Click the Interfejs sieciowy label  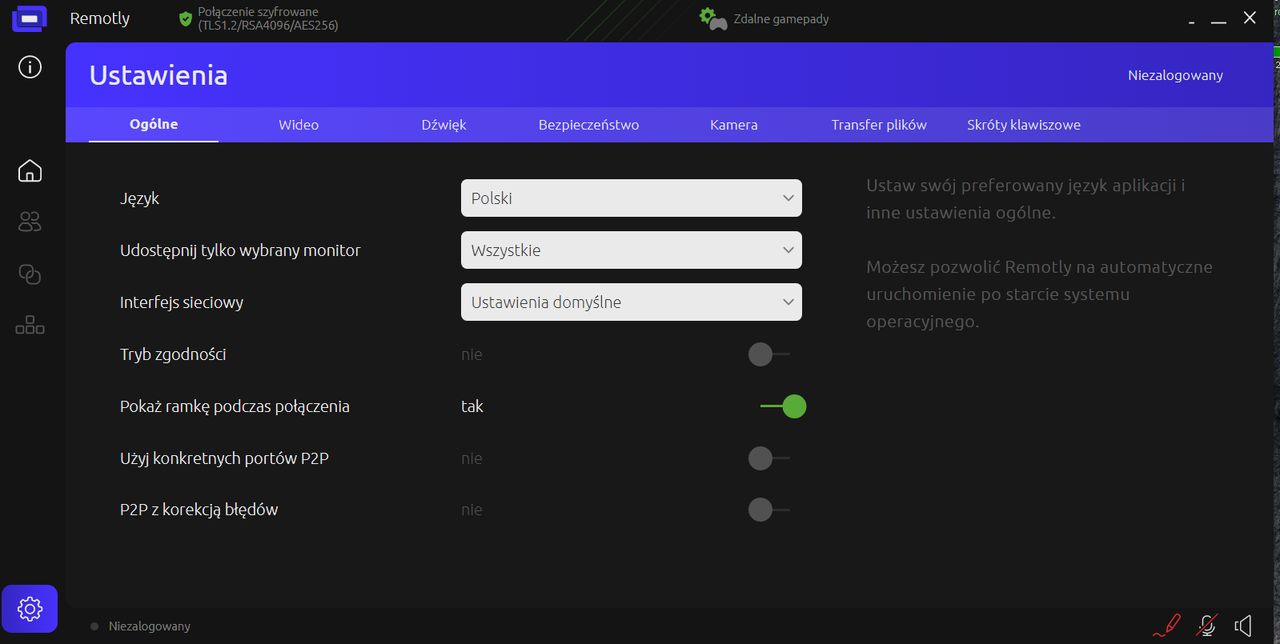click(182, 302)
